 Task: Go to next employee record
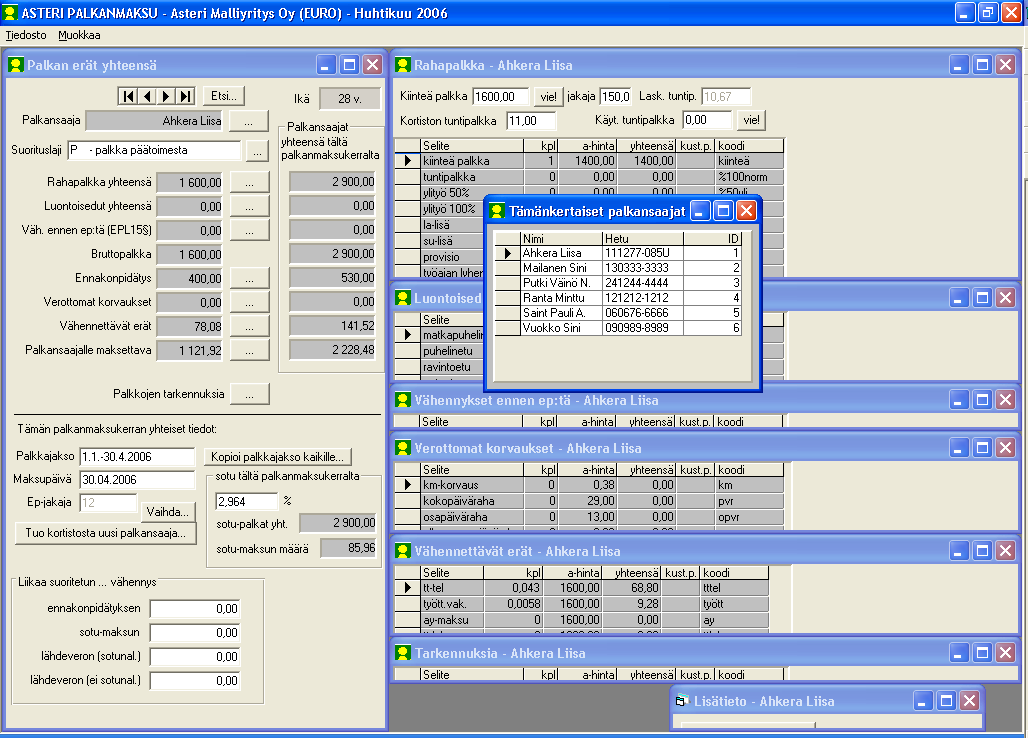click(167, 96)
